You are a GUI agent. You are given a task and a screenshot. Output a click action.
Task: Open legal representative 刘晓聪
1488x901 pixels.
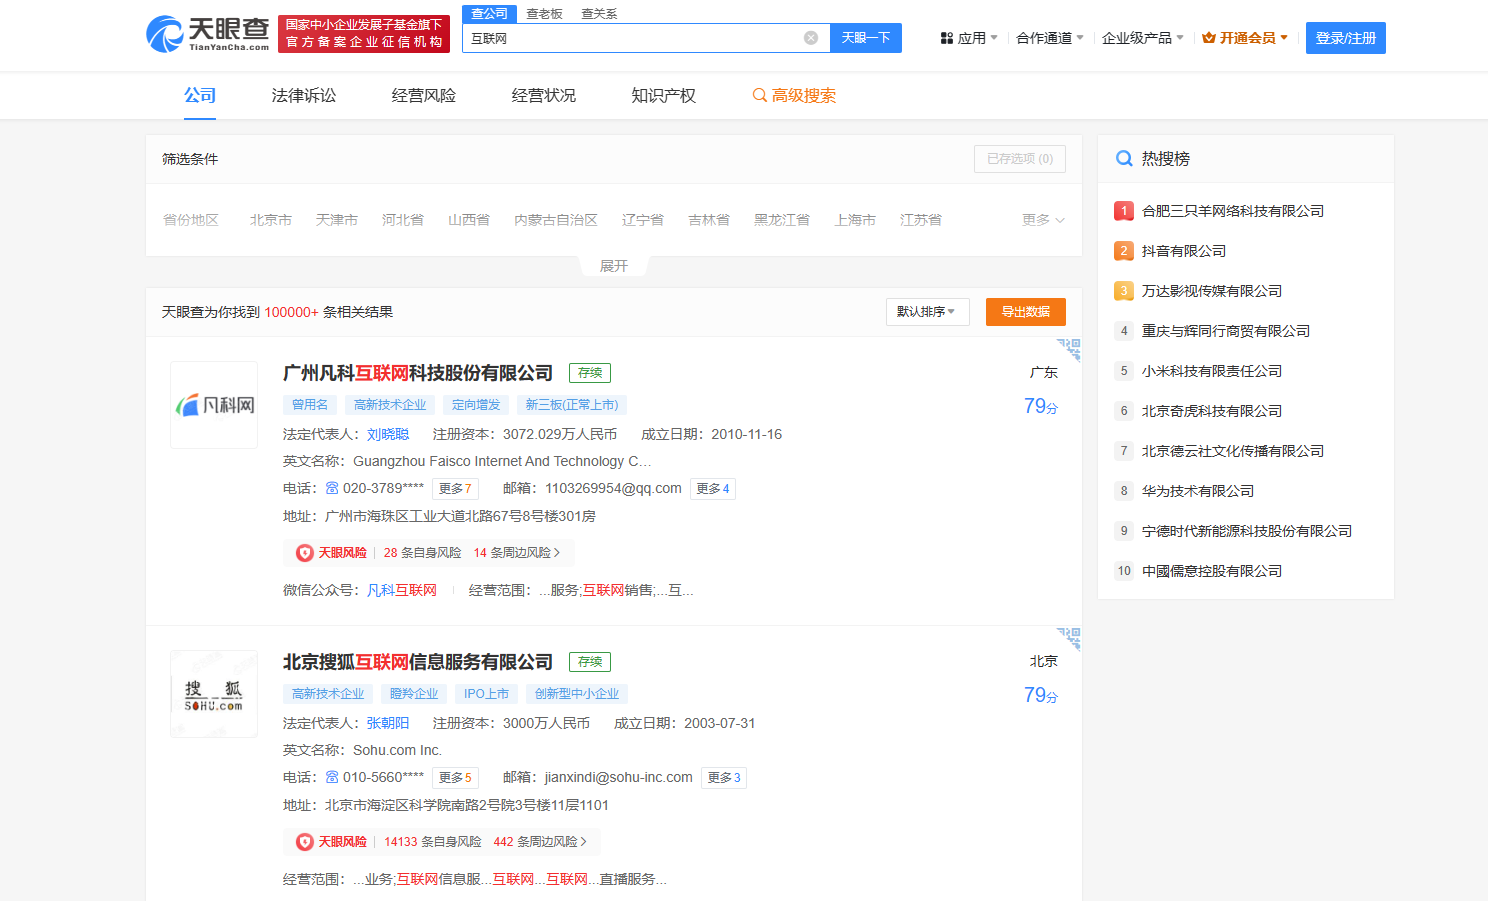388,434
